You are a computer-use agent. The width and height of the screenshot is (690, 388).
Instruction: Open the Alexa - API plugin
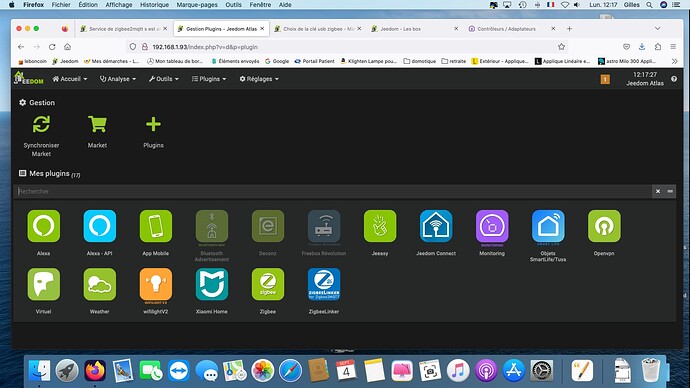(x=99, y=226)
